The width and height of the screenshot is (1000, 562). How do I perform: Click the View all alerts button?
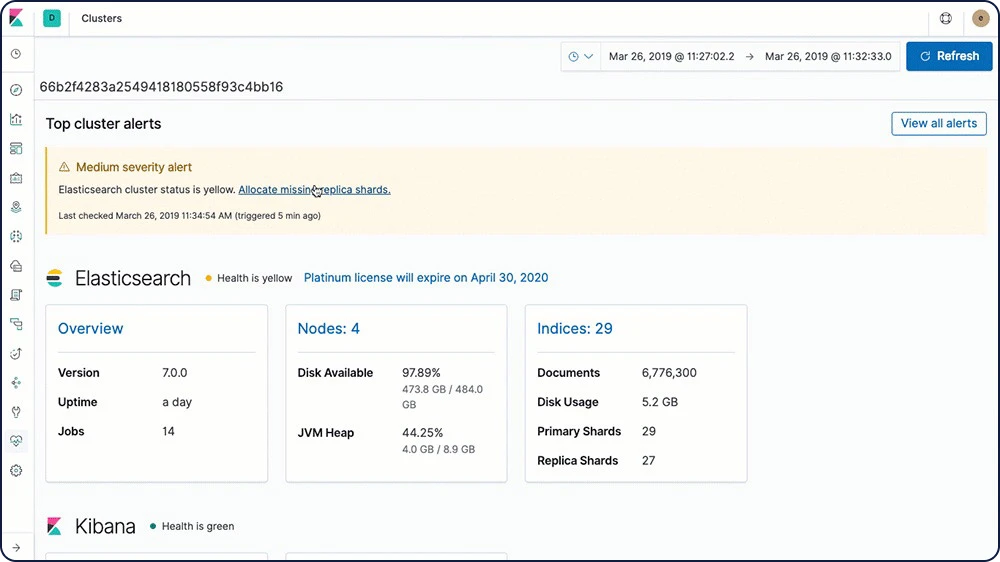(x=939, y=124)
